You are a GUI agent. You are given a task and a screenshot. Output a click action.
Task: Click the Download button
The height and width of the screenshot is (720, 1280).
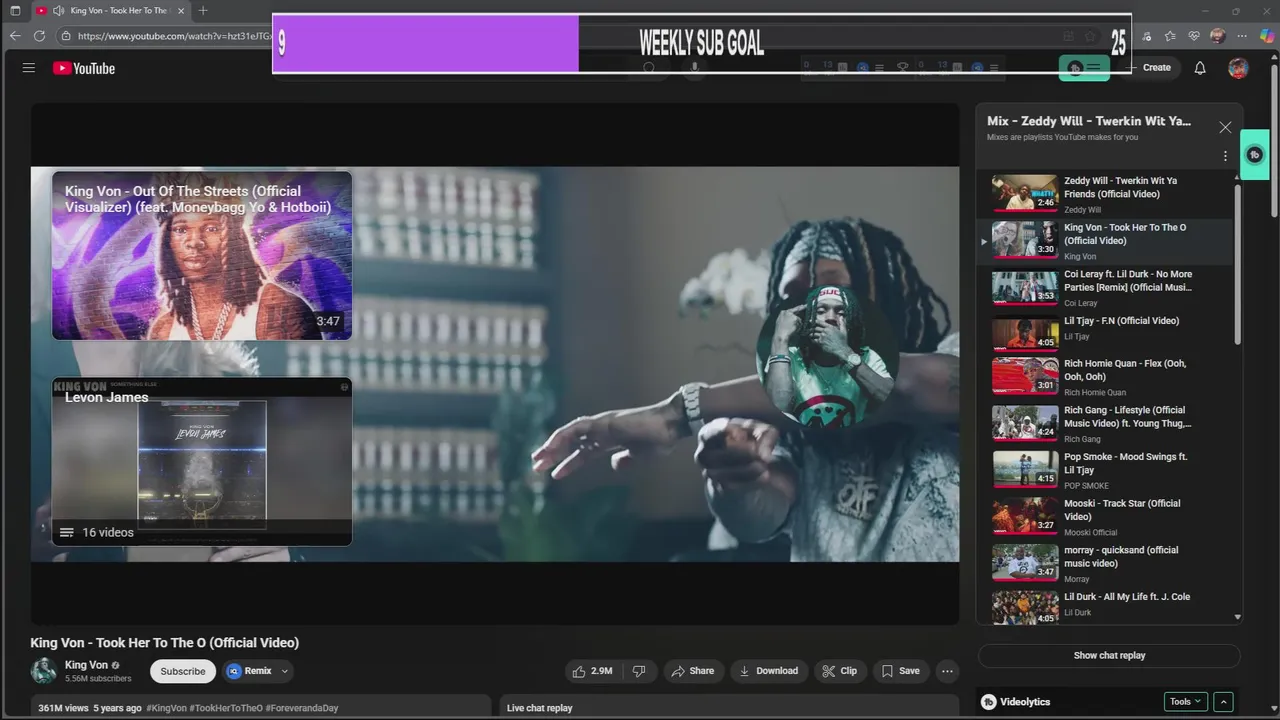[x=769, y=671]
